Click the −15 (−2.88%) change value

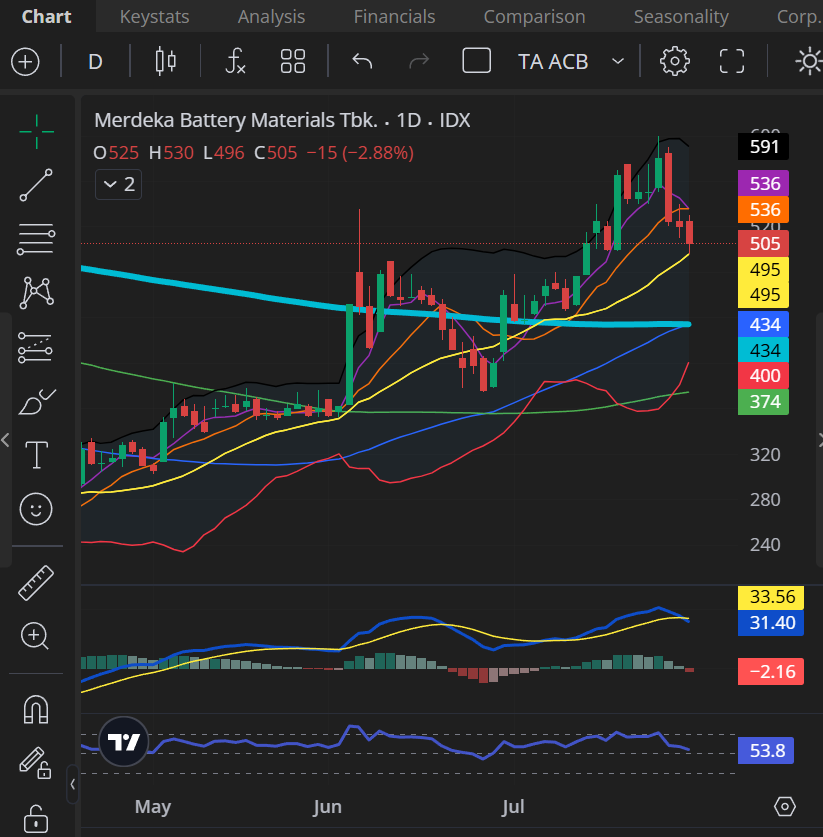[x=360, y=153]
